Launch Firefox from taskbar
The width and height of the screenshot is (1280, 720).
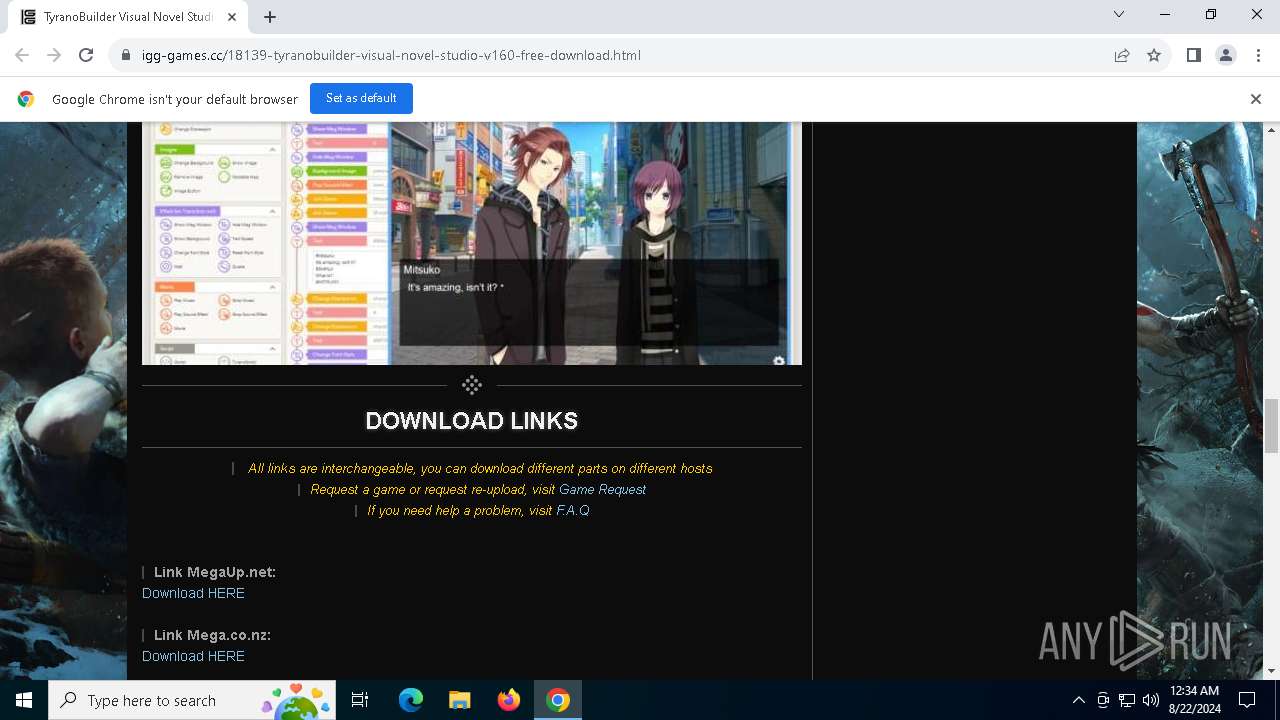pos(509,700)
